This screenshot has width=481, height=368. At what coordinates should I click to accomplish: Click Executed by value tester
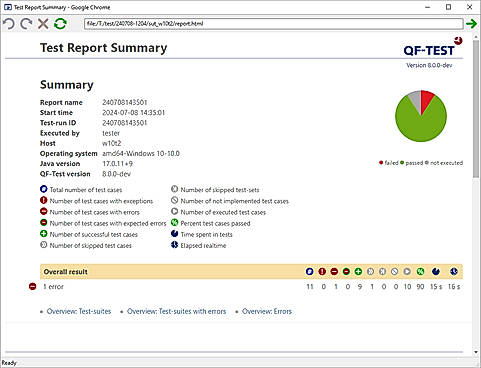(x=111, y=133)
